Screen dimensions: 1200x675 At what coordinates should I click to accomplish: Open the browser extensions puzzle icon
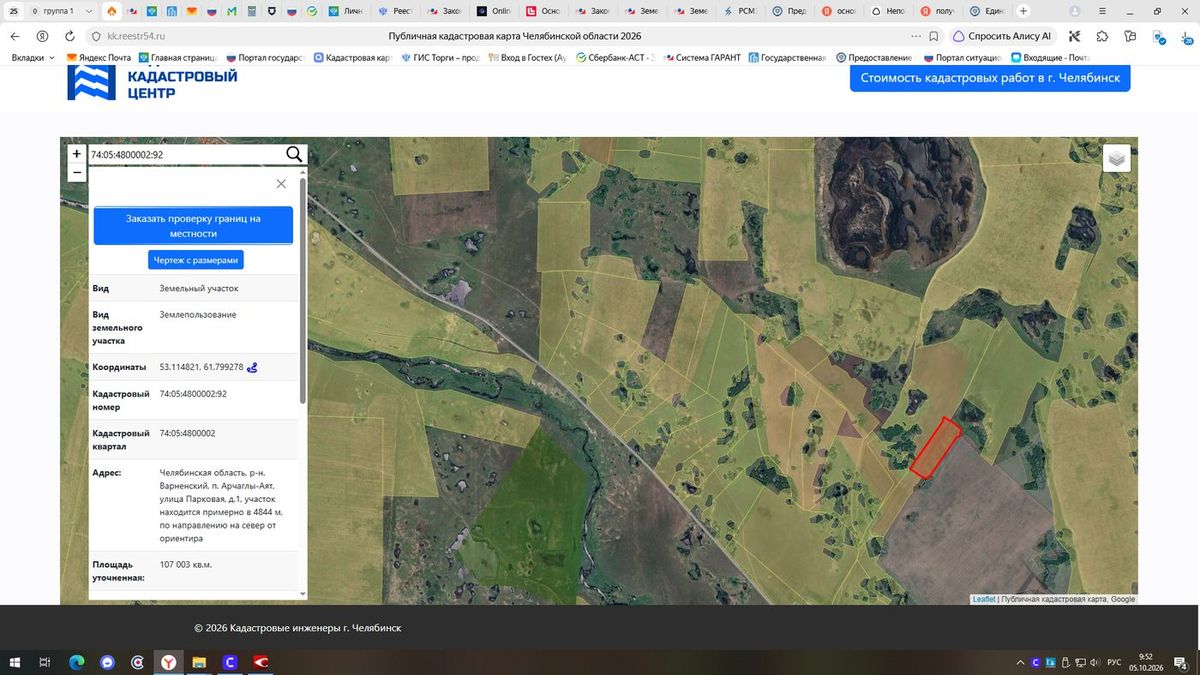[x=1102, y=36]
